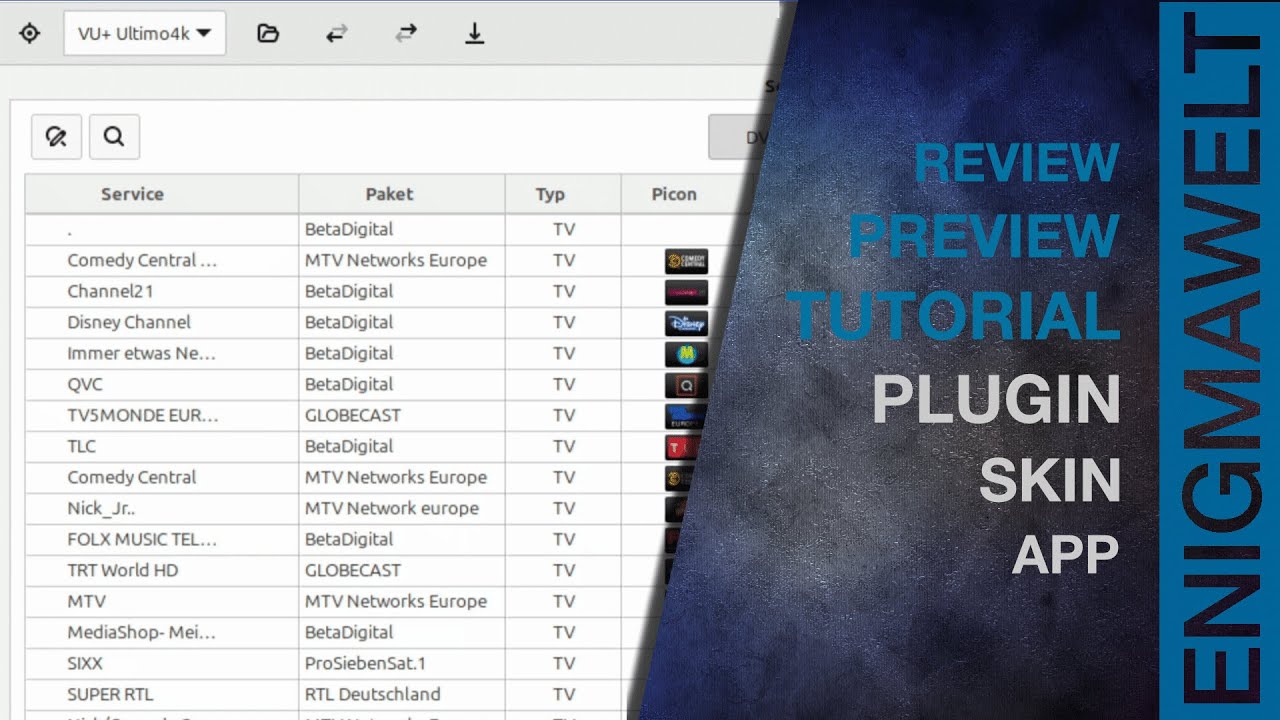This screenshot has width=1280, height=720.
Task: Select the 'SUPER RTL' service name
Action: coord(110,694)
